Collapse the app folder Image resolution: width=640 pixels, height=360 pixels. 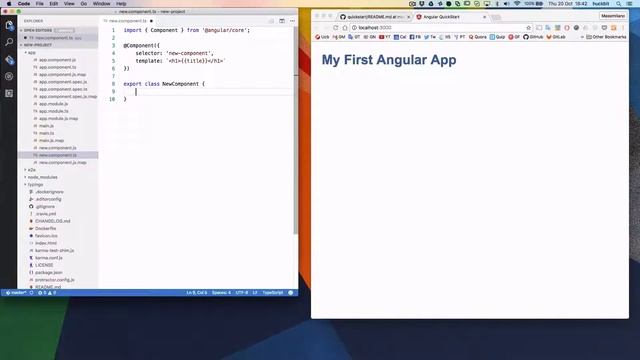[31, 53]
